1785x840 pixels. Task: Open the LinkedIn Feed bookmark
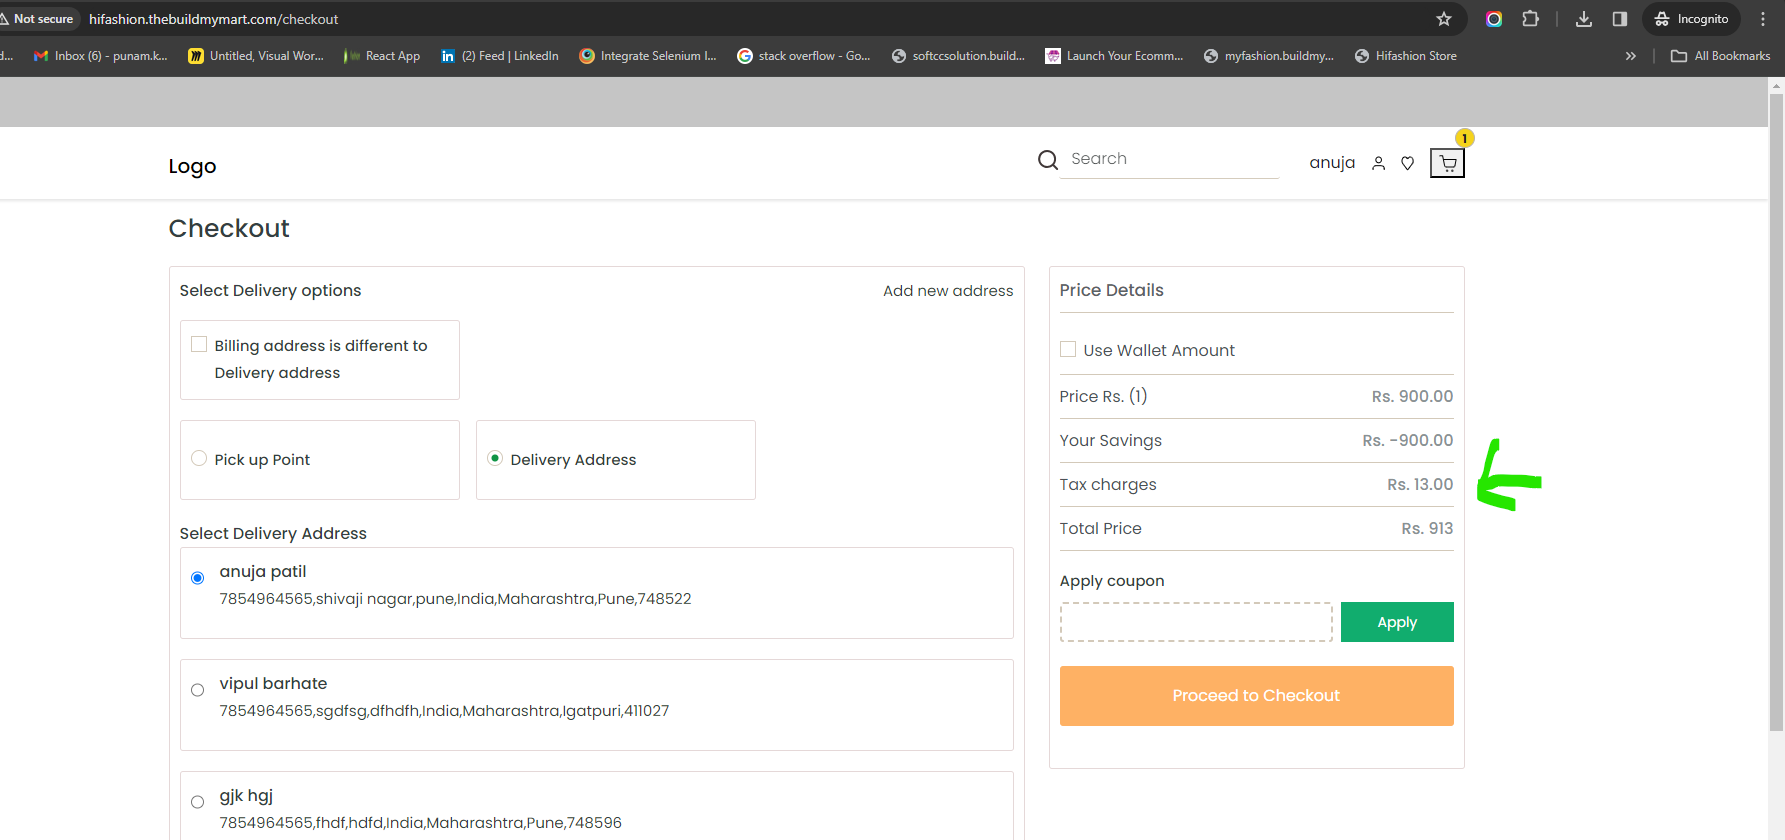coord(500,56)
